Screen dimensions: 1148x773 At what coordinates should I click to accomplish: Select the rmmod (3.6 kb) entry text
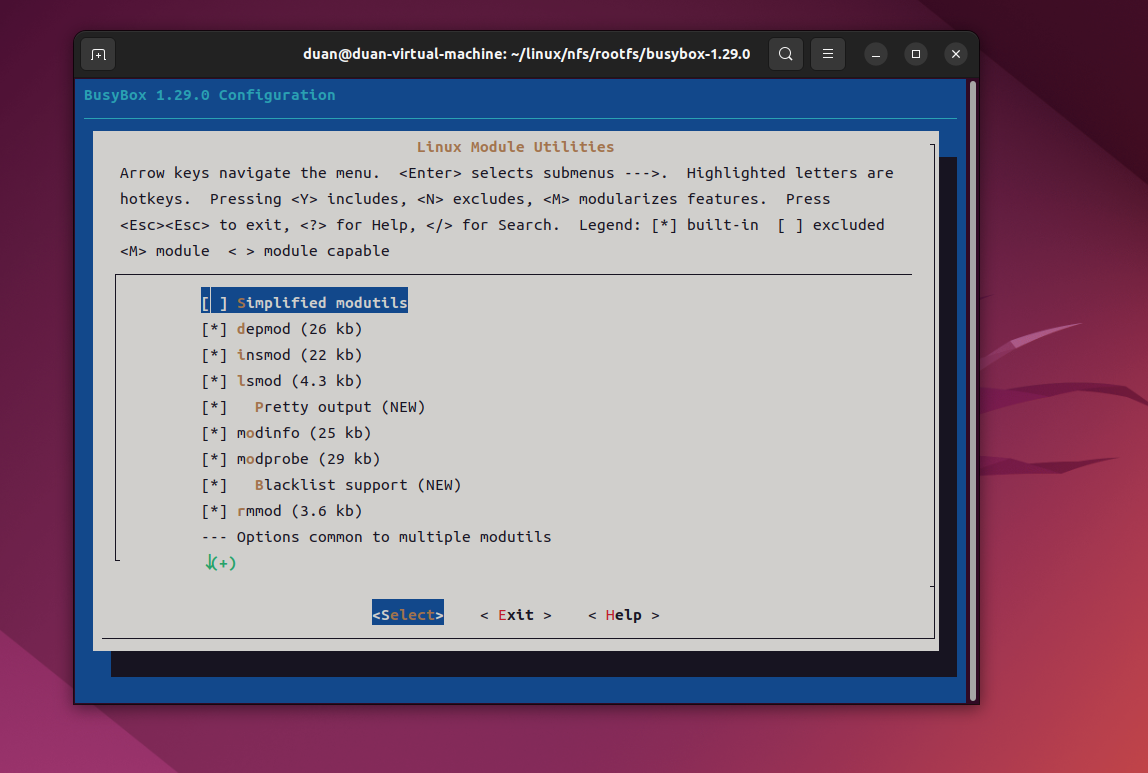tap(299, 511)
